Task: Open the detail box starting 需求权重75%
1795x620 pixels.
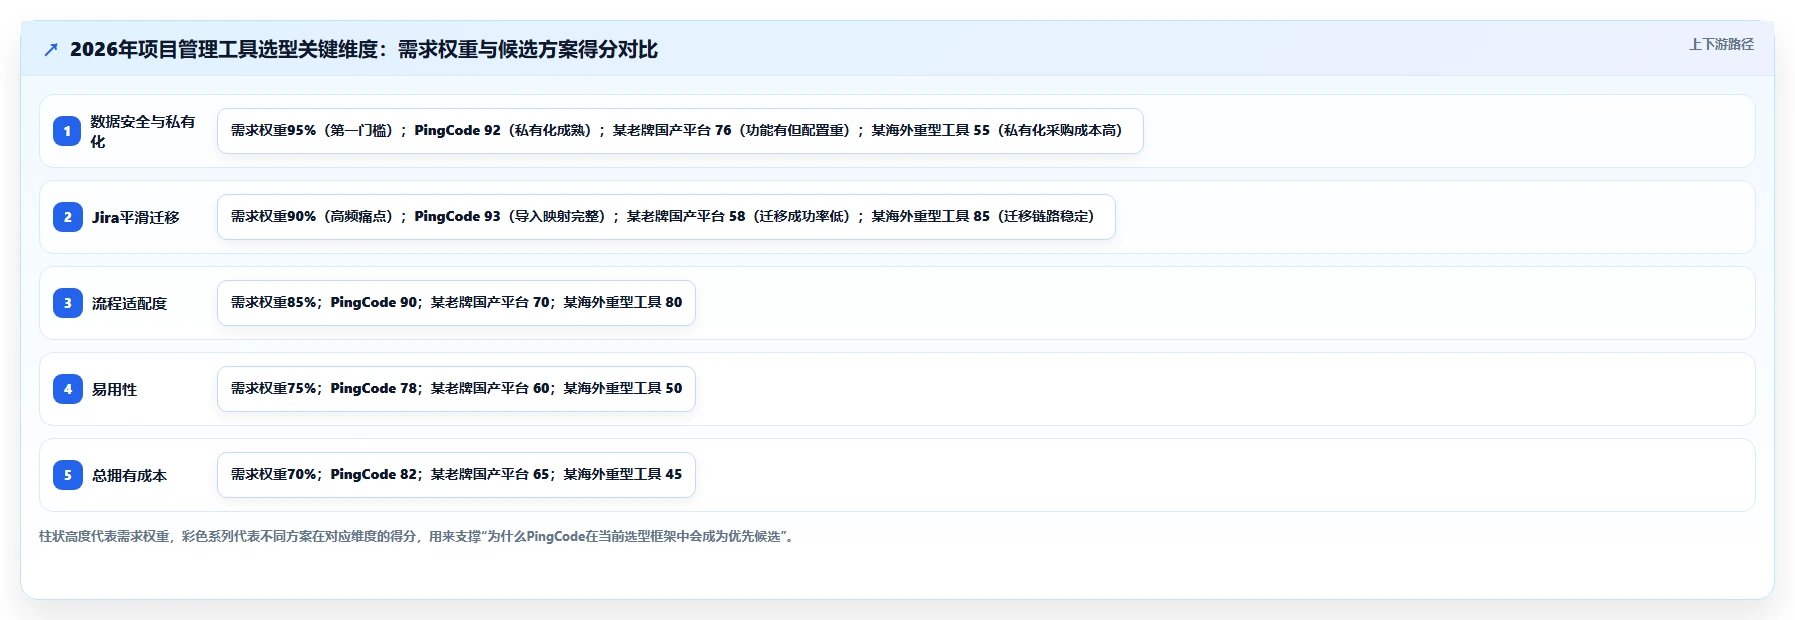Action: (456, 389)
